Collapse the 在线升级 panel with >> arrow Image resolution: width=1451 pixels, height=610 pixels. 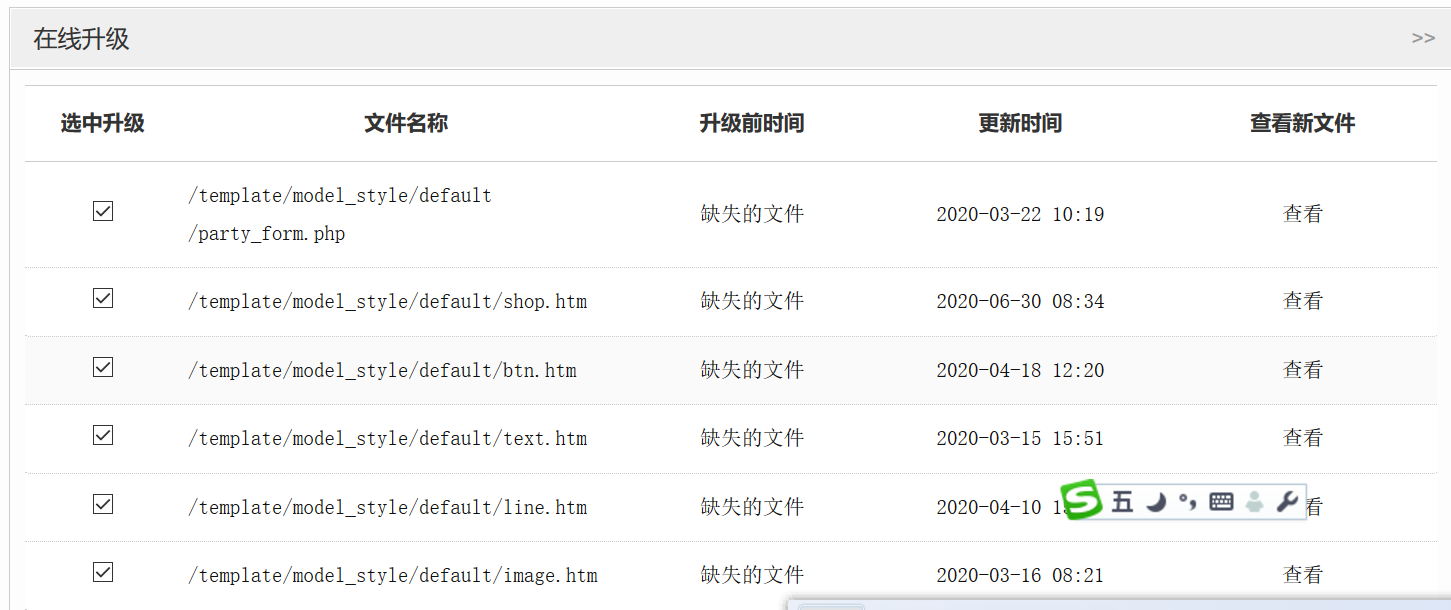coord(1423,38)
